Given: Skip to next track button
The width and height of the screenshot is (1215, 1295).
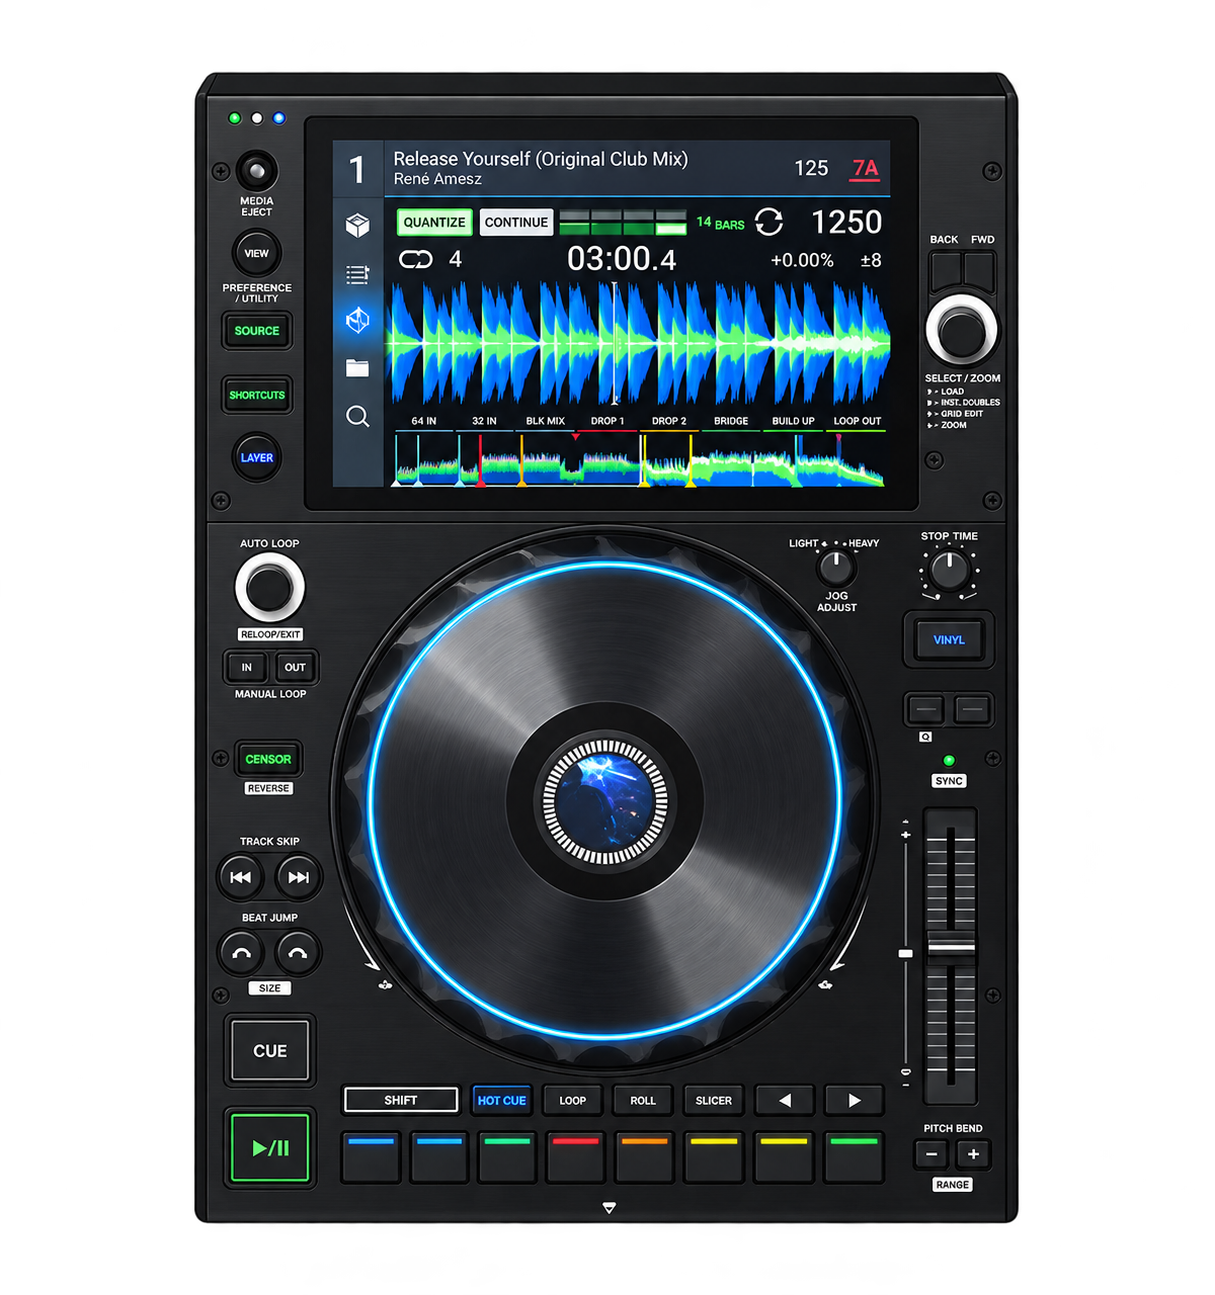Looking at the screenshot, I should [x=298, y=877].
